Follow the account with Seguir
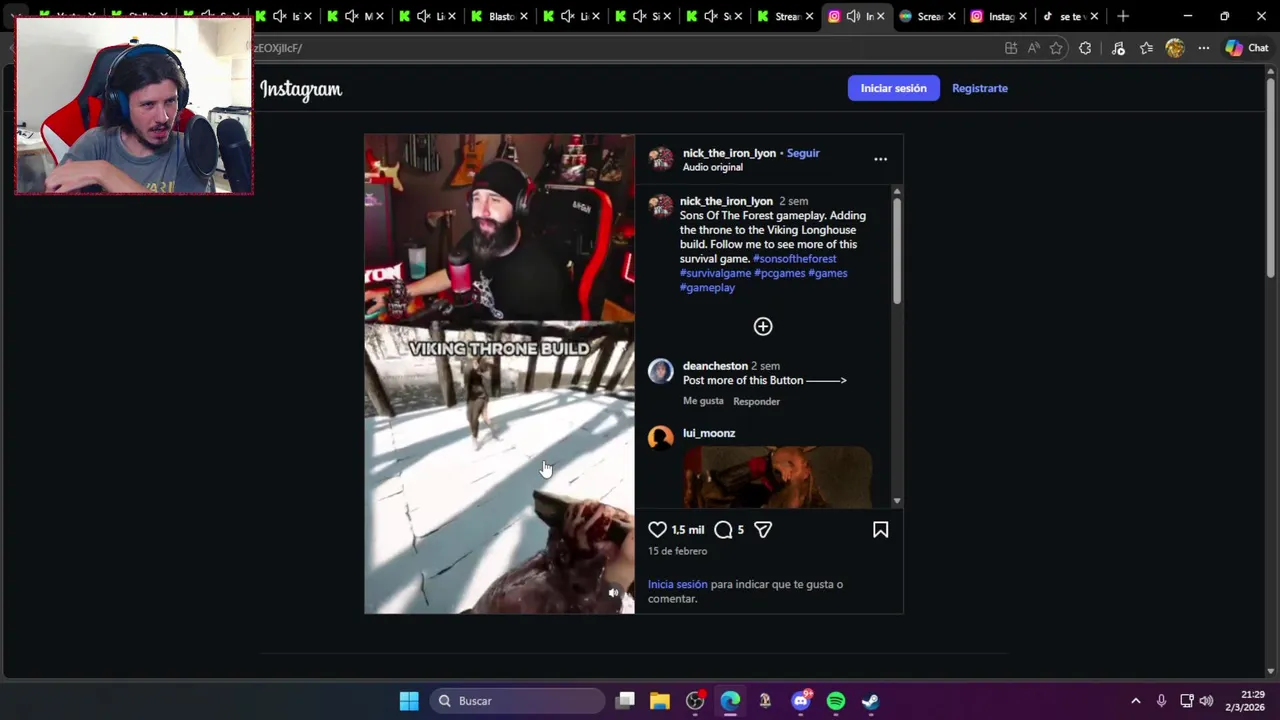 tap(803, 153)
